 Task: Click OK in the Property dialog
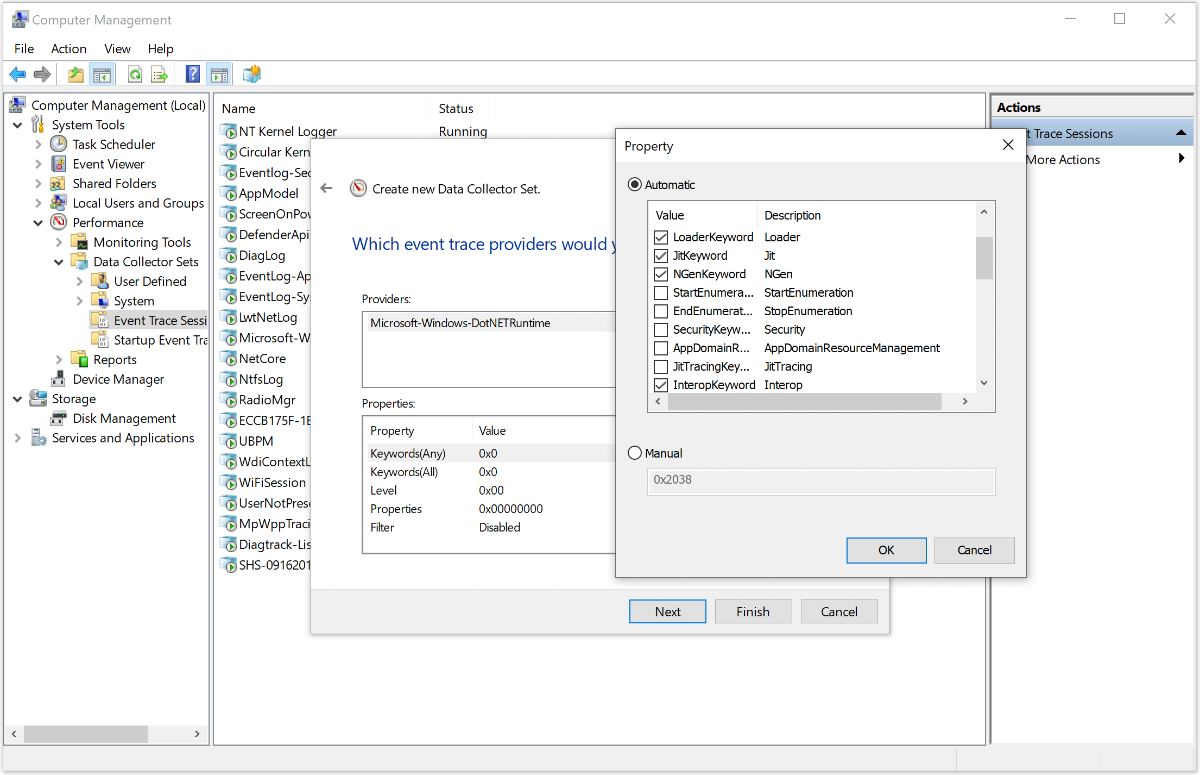pos(886,550)
